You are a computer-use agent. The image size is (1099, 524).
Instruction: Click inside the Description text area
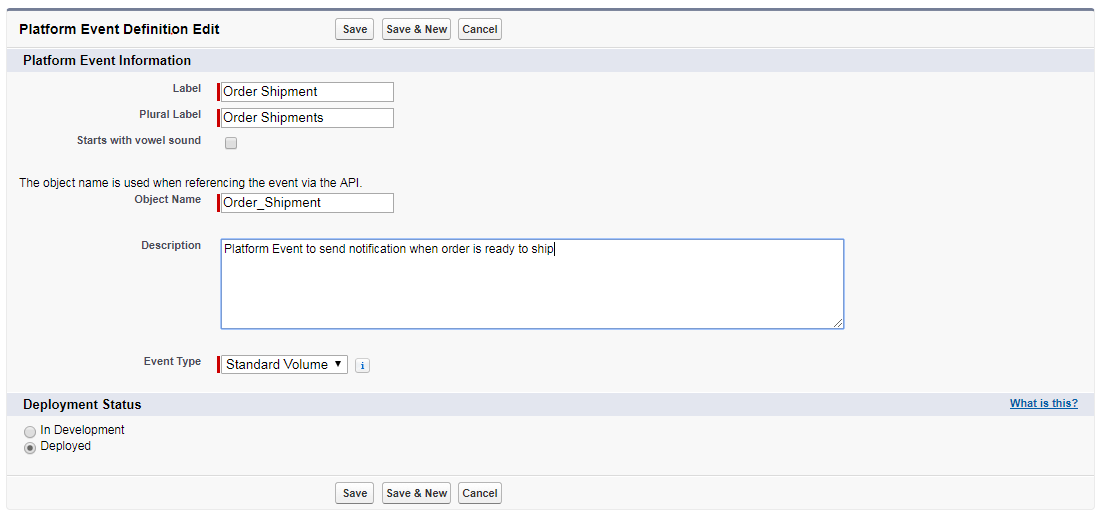tap(532, 284)
